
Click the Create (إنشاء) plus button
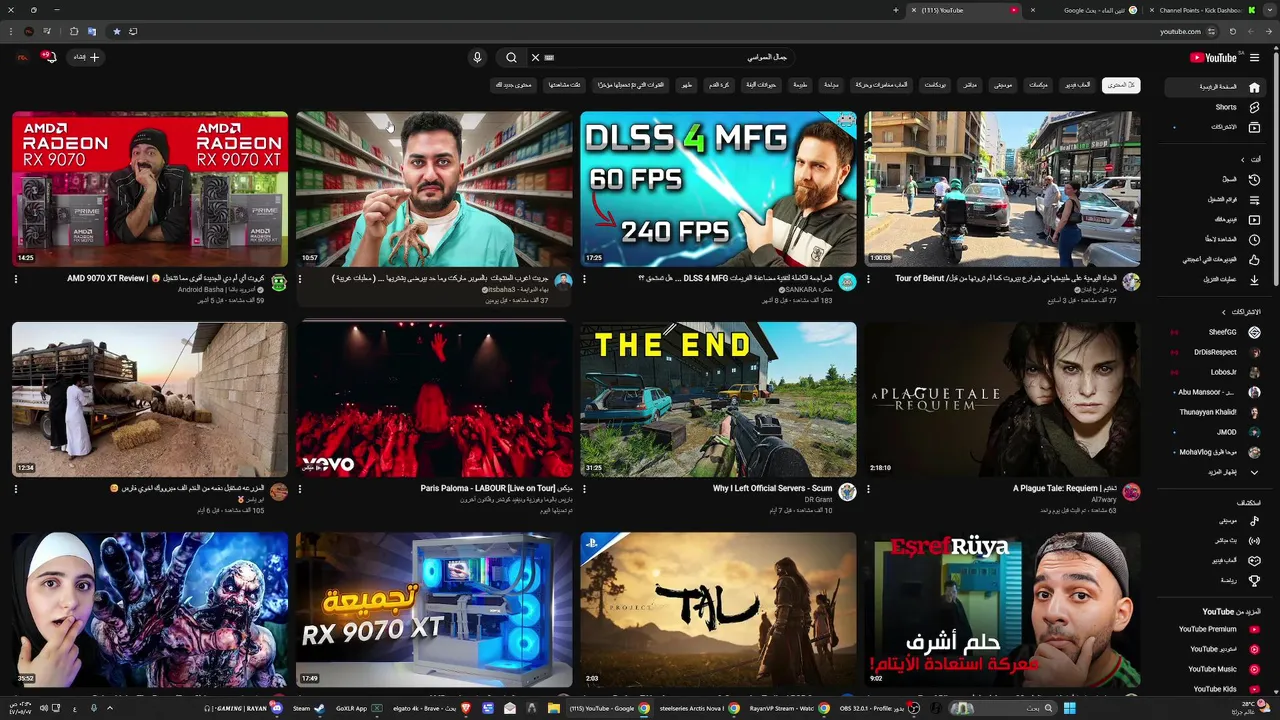click(86, 57)
